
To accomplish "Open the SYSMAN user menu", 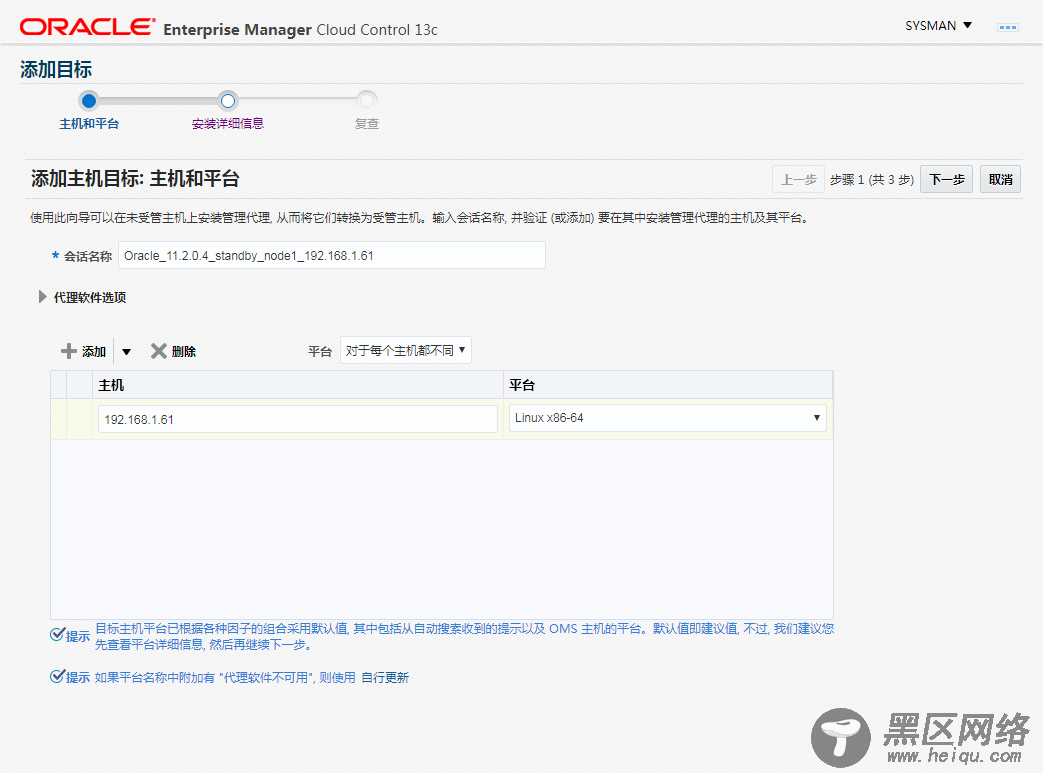I will [938, 26].
